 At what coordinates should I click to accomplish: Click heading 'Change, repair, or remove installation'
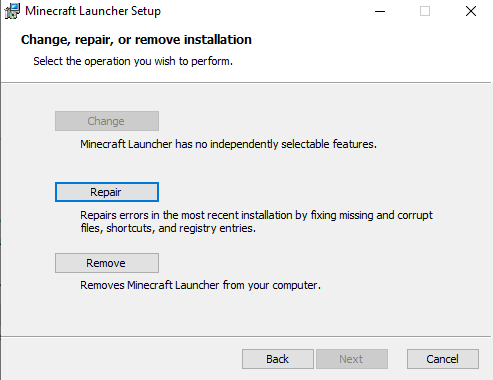click(x=136, y=40)
